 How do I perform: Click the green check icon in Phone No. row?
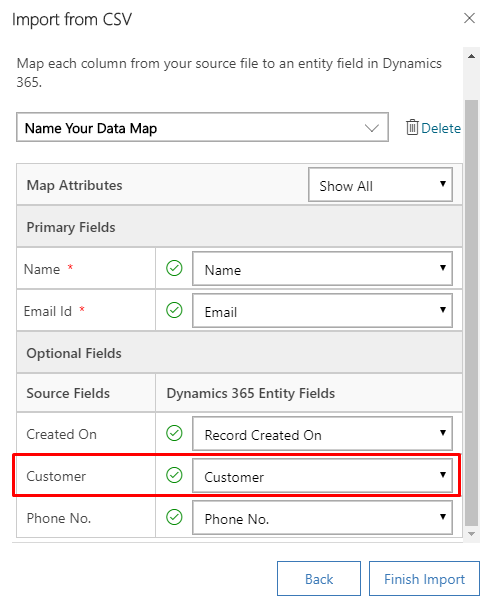[x=174, y=517]
